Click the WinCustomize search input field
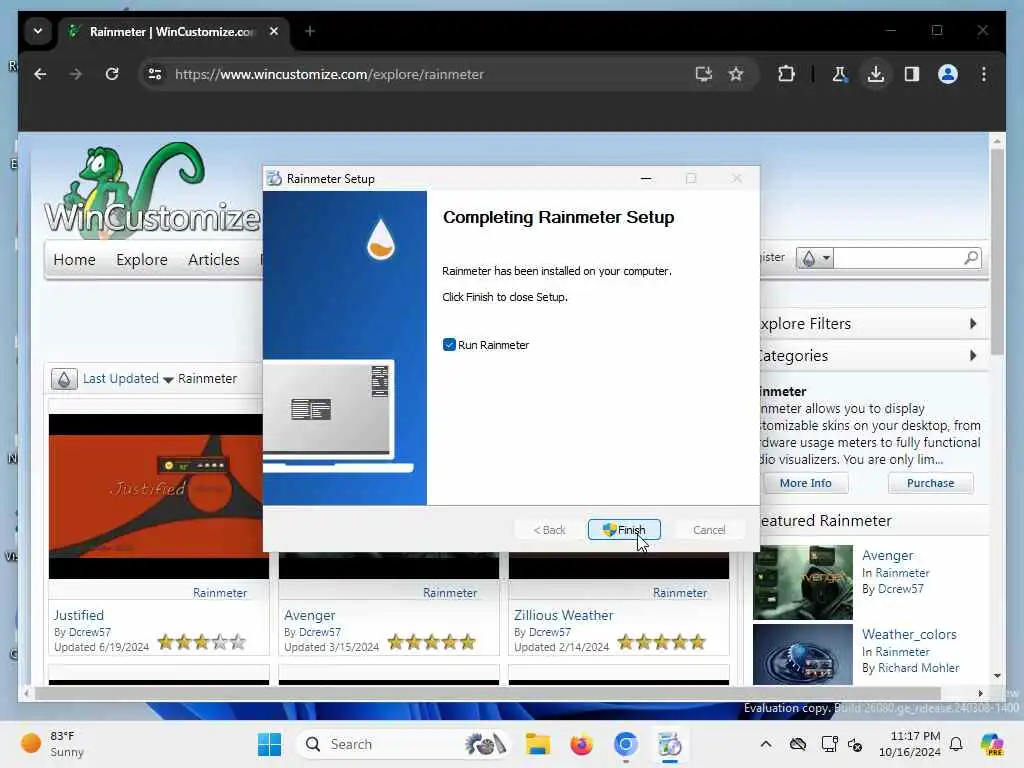The image size is (1024, 768). click(x=898, y=258)
